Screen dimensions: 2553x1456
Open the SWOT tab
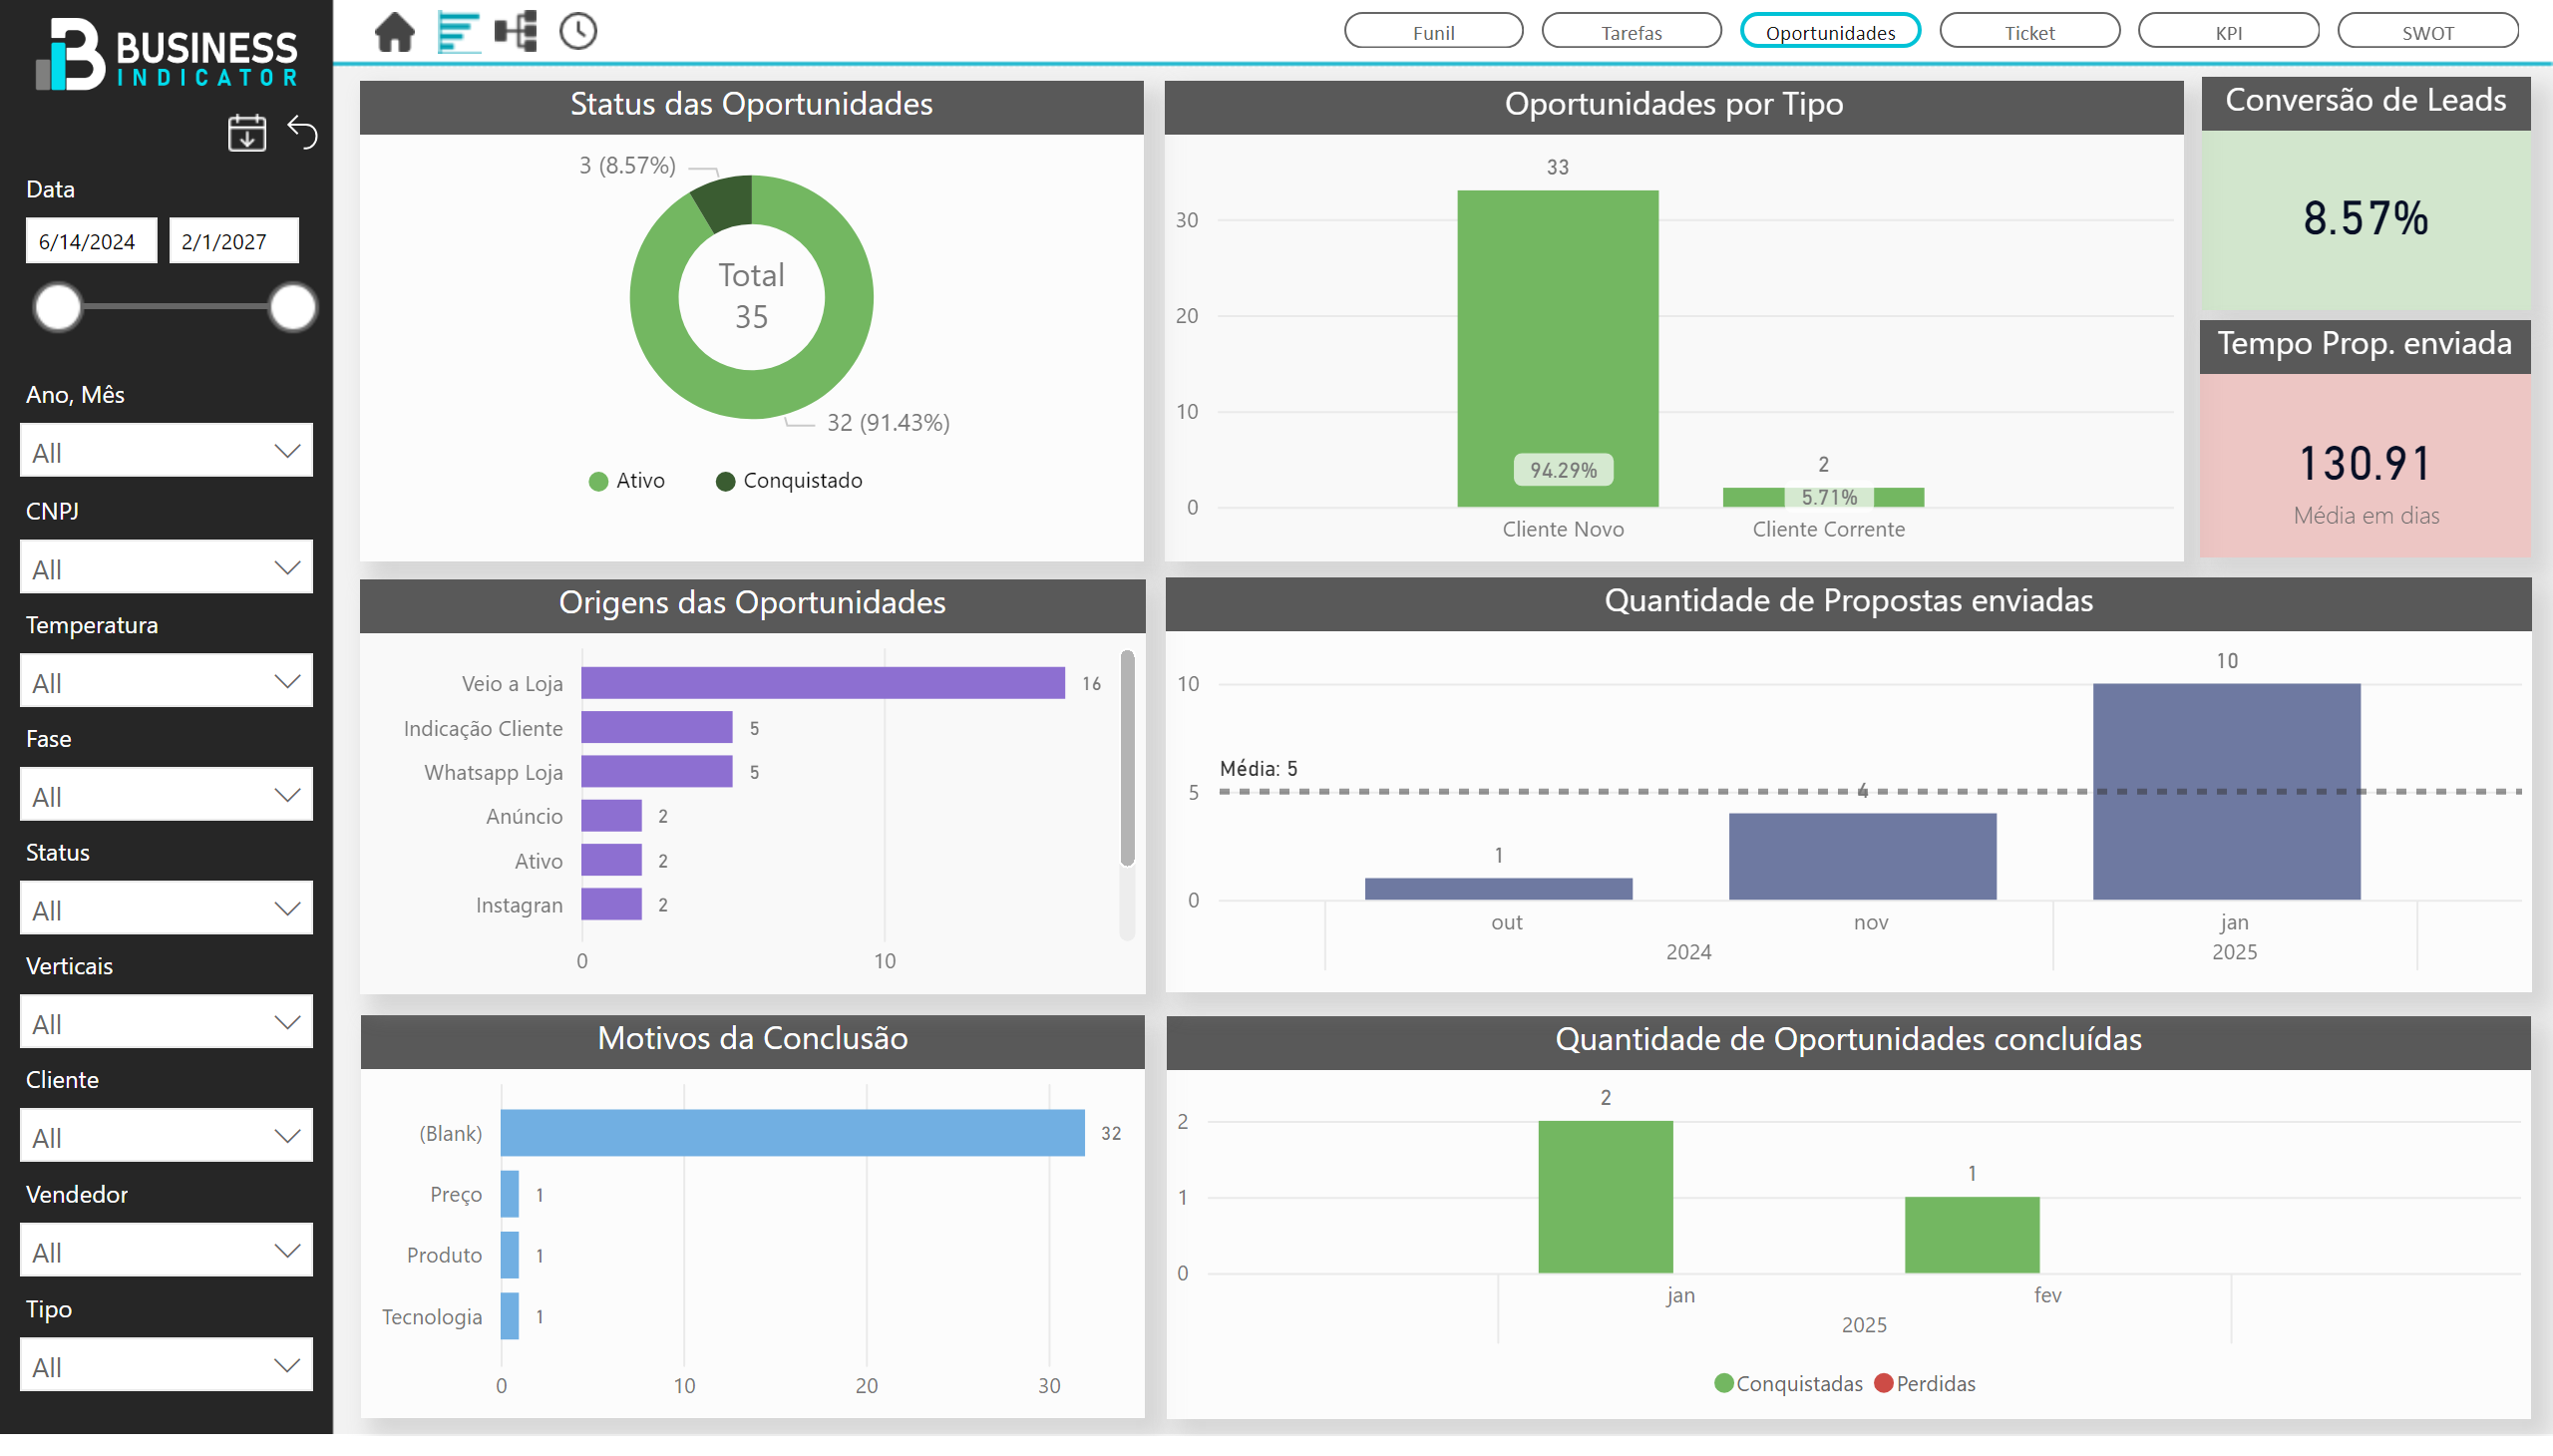click(x=2427, y=32)
